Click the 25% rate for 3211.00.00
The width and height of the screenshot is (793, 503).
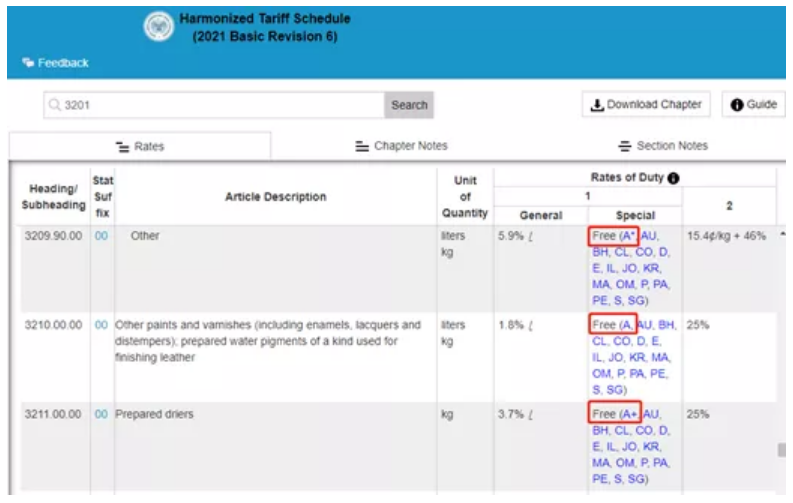click(698, 414)
